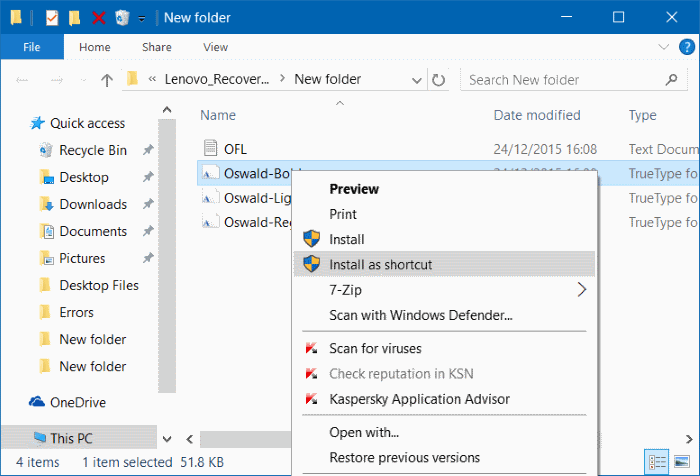
Task: Select the Oswald-Light font file
Action: (258, 198)
